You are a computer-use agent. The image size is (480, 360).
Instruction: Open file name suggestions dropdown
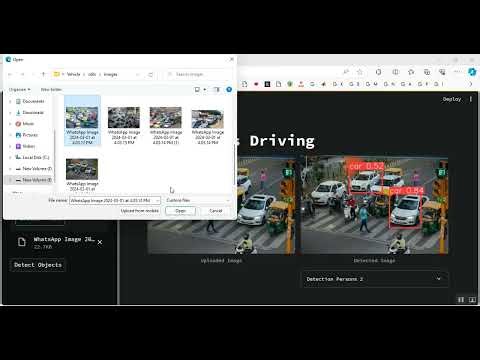[x=157, y=200]
